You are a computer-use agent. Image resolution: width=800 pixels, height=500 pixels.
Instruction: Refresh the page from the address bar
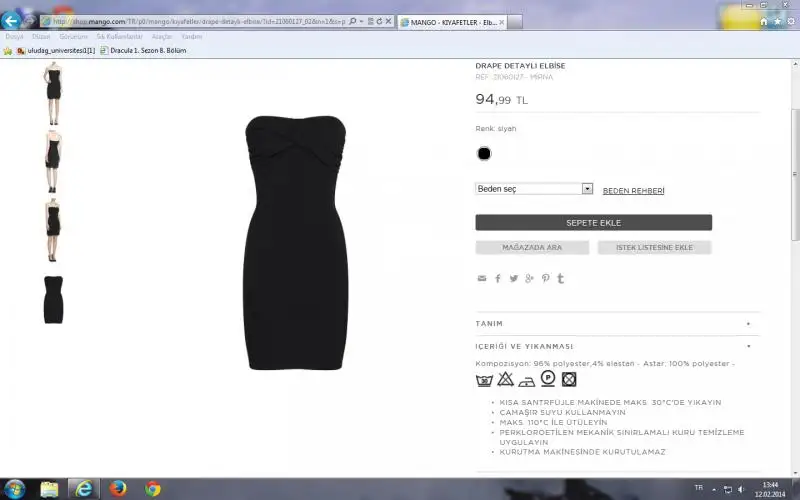pyautogui.click(x=379, y=21)
